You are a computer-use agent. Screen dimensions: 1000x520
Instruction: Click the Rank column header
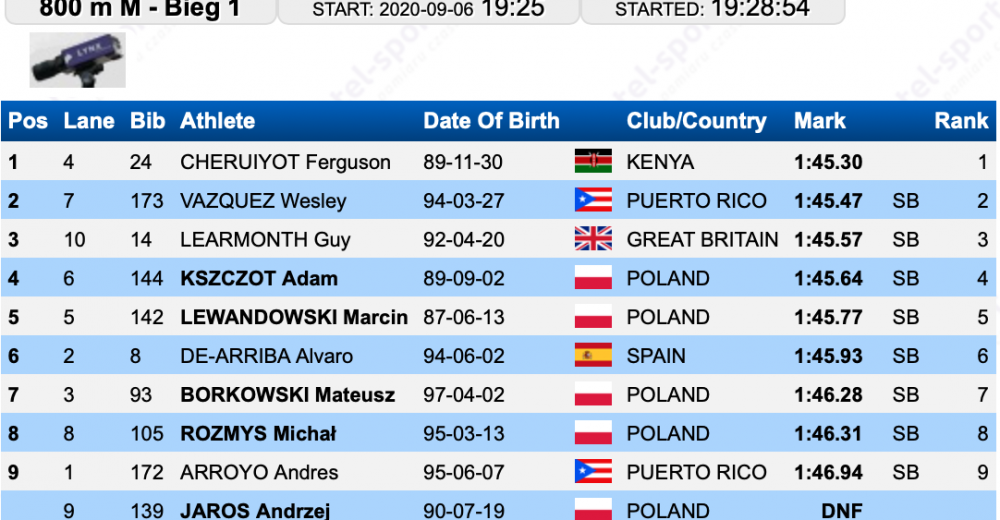coord(961,121)
